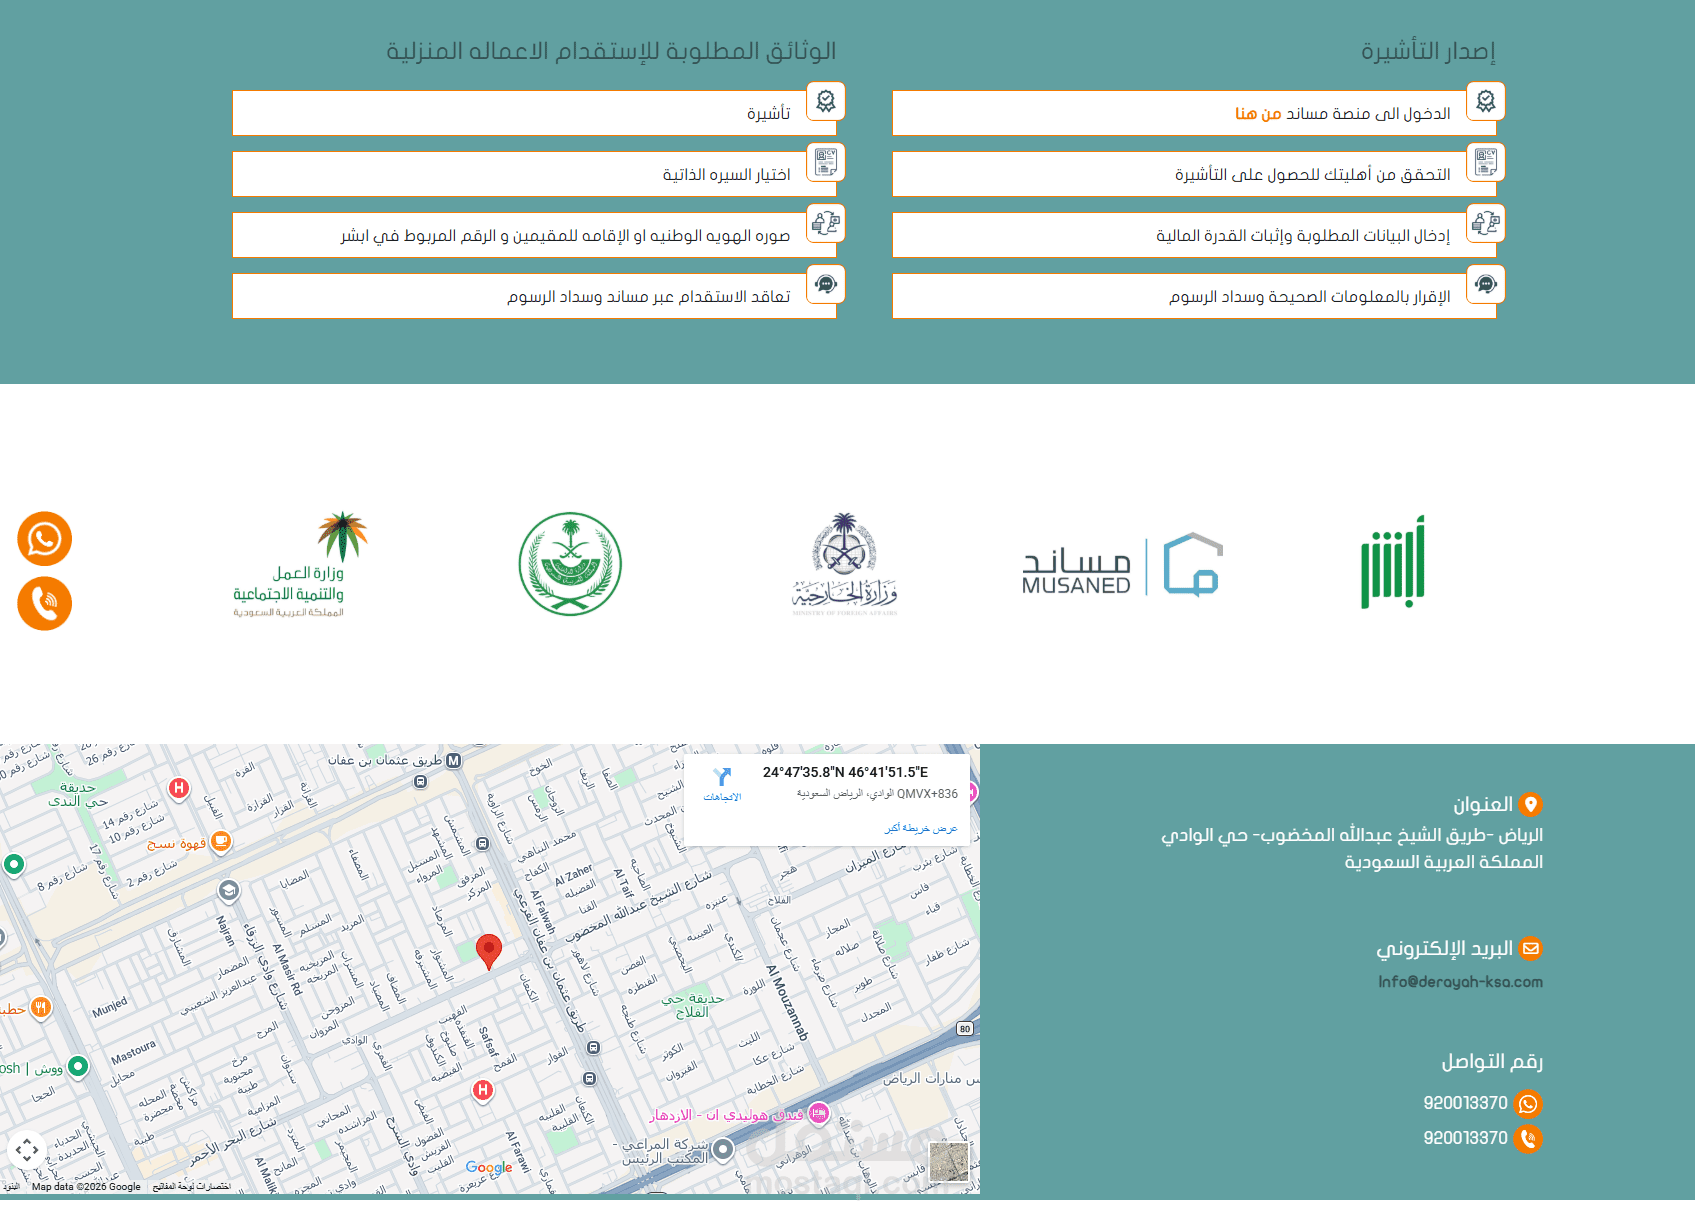Click the icon on the financial proof step

[1486, 223]
